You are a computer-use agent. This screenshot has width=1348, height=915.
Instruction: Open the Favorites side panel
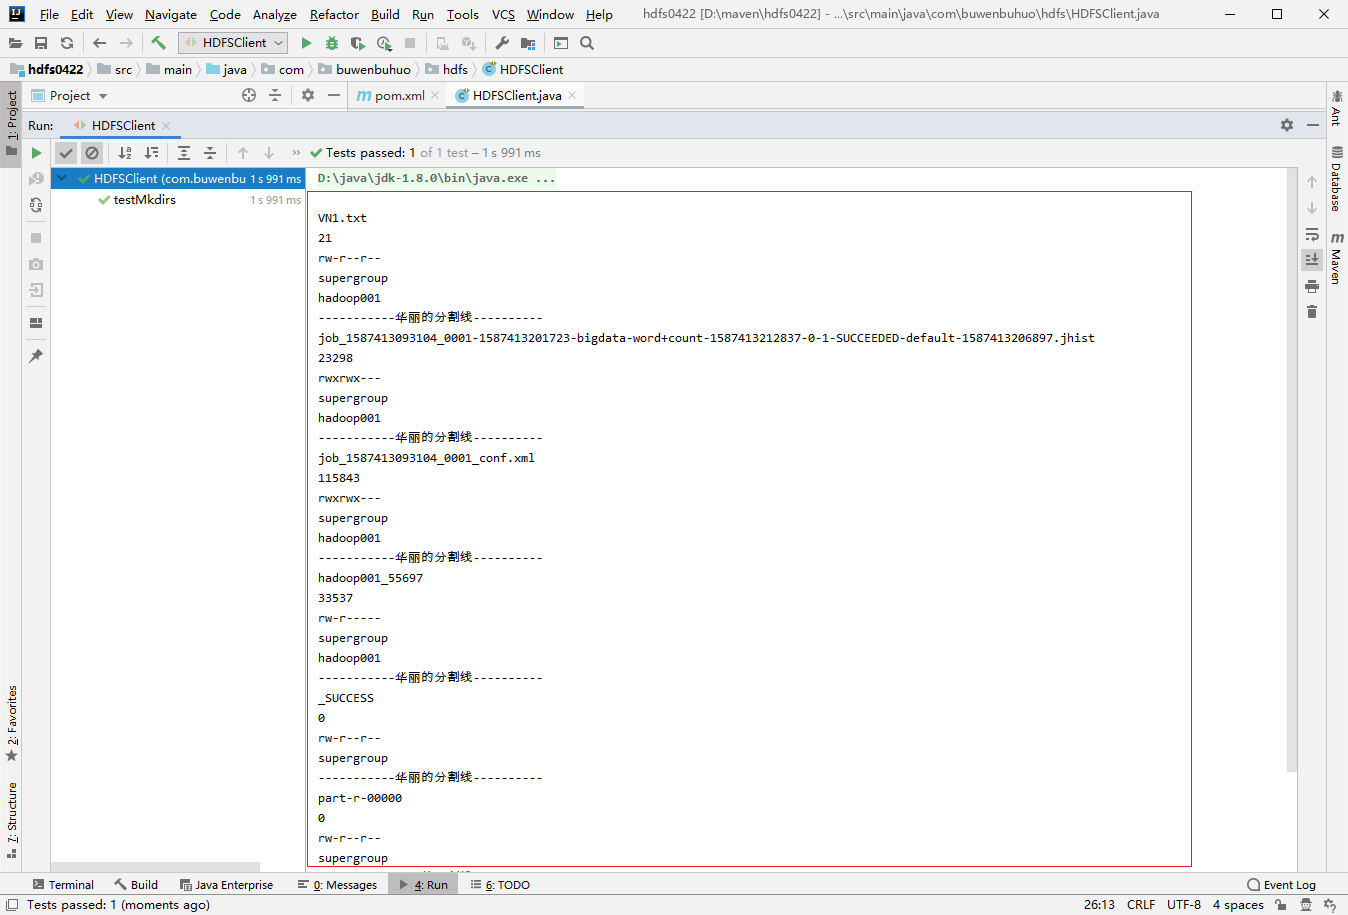pos(12,723)
